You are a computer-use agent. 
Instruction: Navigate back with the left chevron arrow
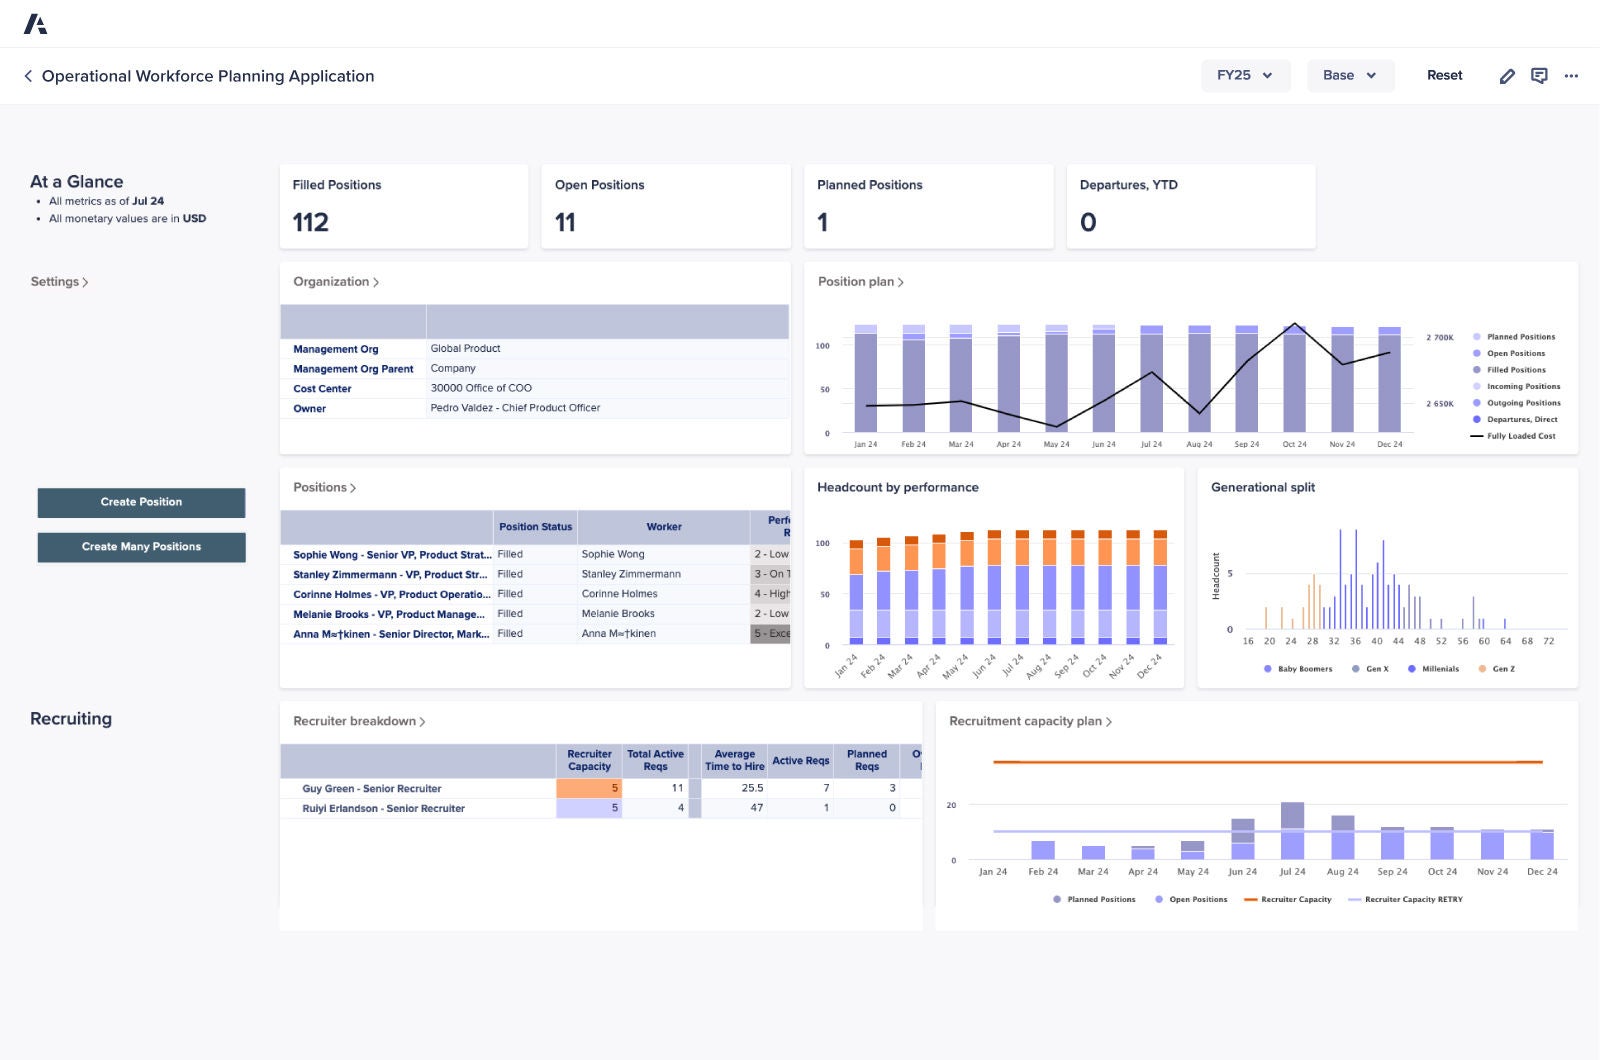click(27, 76)
